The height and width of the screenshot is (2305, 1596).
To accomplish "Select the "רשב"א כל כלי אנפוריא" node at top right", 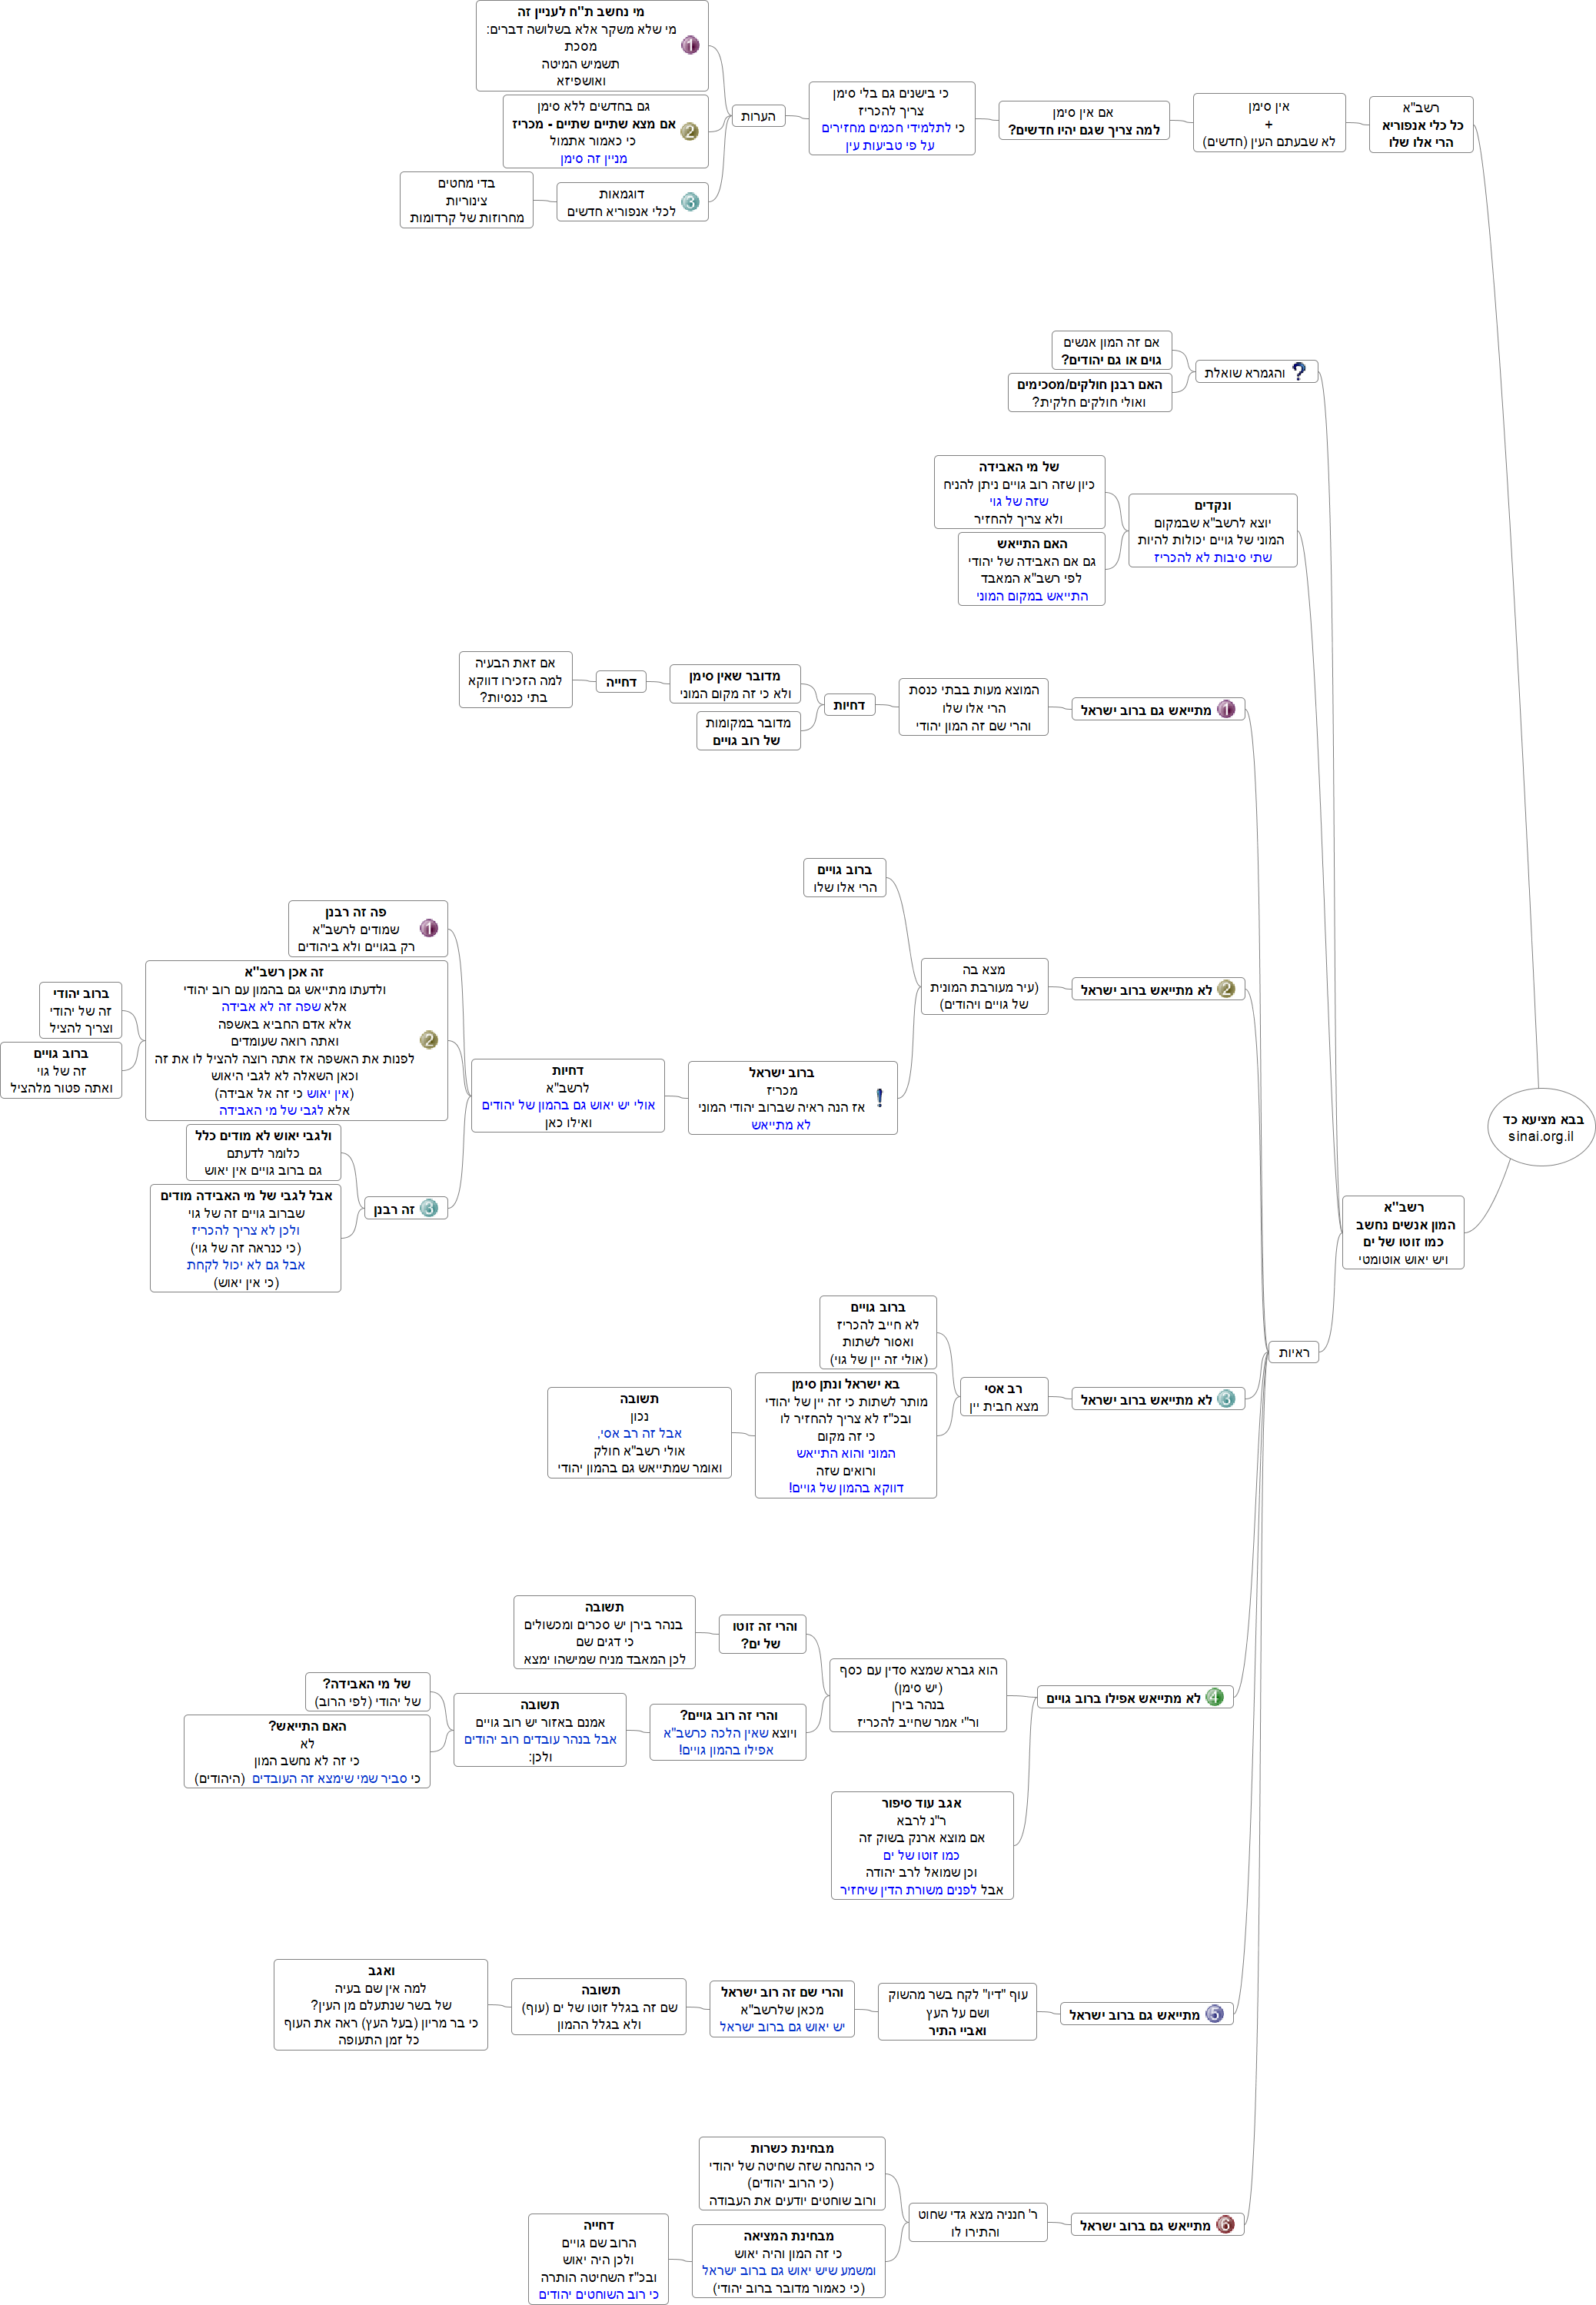I will (x=1420, y=124).
